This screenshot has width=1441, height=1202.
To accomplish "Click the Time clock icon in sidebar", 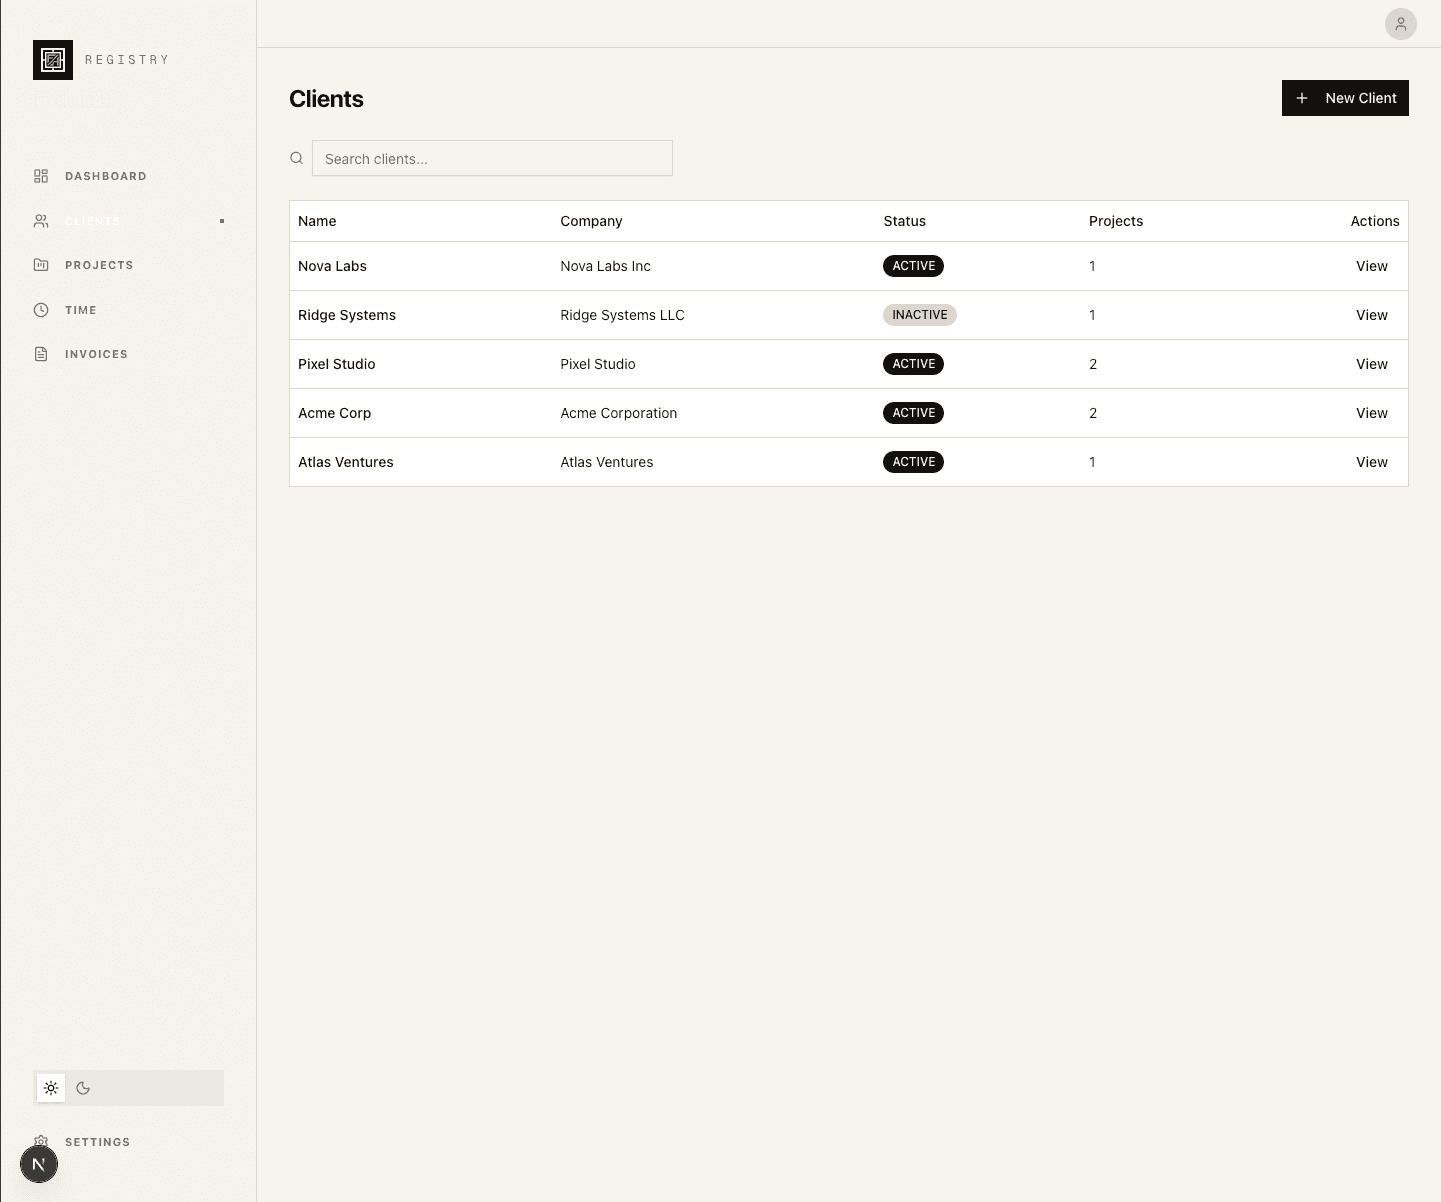I will point(41,310).
